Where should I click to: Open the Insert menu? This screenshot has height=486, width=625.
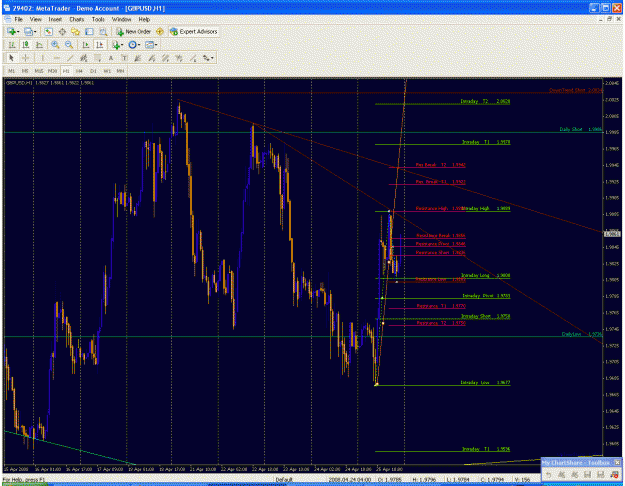coord(55,19)
